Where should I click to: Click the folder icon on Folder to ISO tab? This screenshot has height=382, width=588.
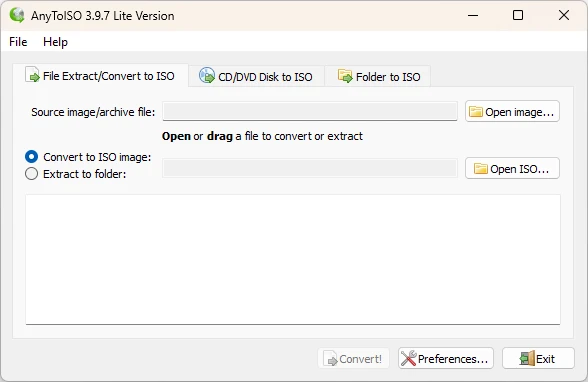[x=345, y=76]
